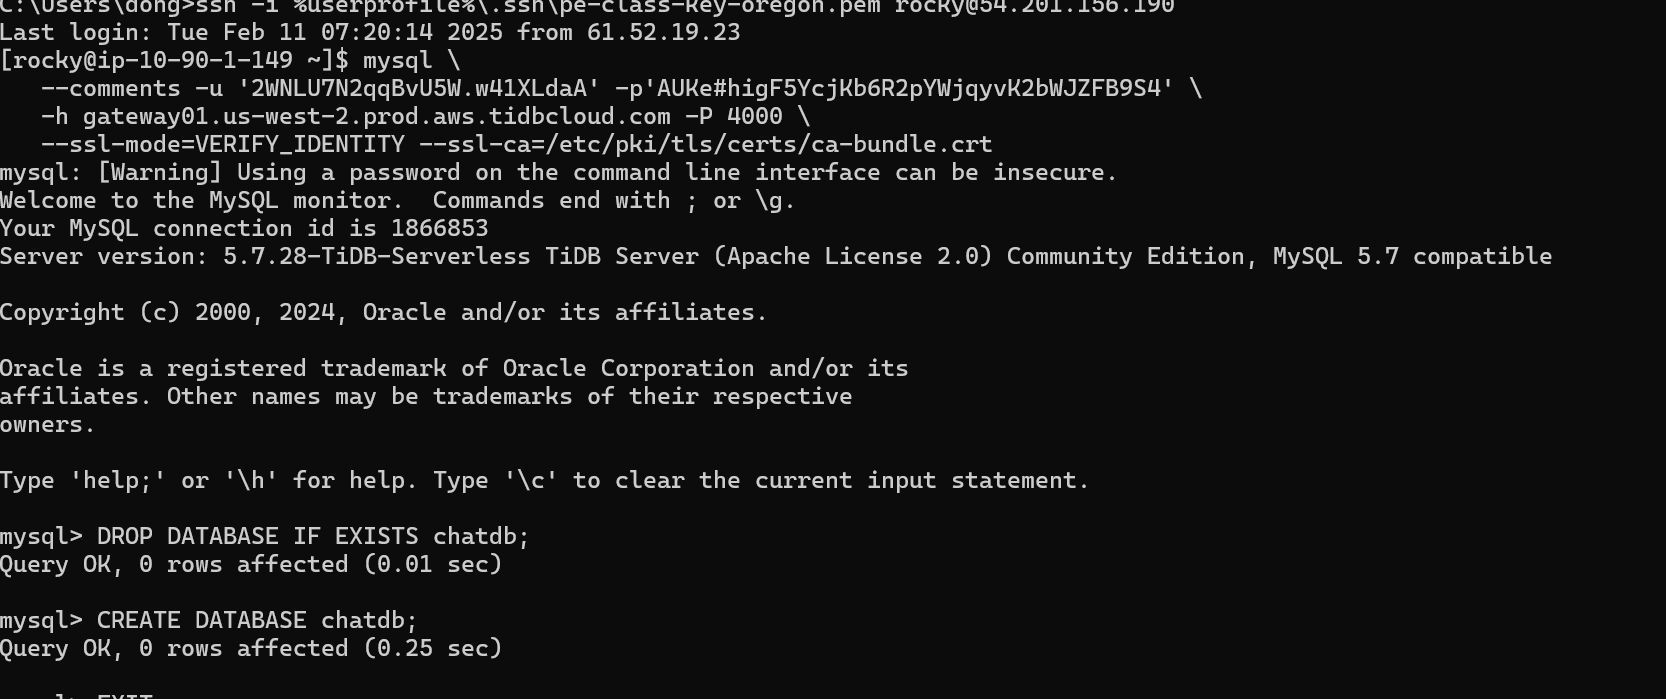Viewport: 1666px width, 699px height.
Task: Click the "MySQL 5.7 compatible" text
Action: click(1412, 256)
